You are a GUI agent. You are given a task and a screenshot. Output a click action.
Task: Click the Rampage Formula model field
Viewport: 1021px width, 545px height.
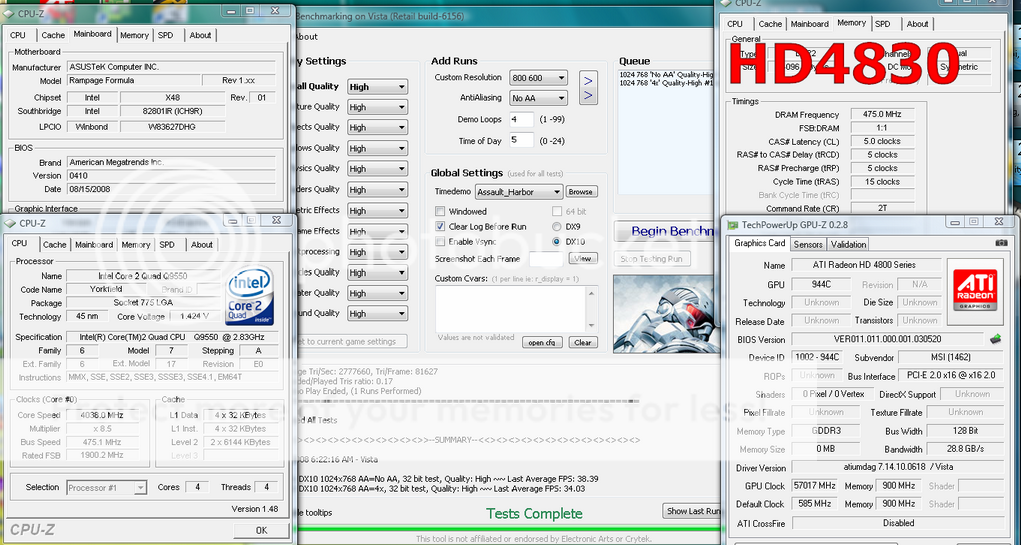[x=133, y=81]
